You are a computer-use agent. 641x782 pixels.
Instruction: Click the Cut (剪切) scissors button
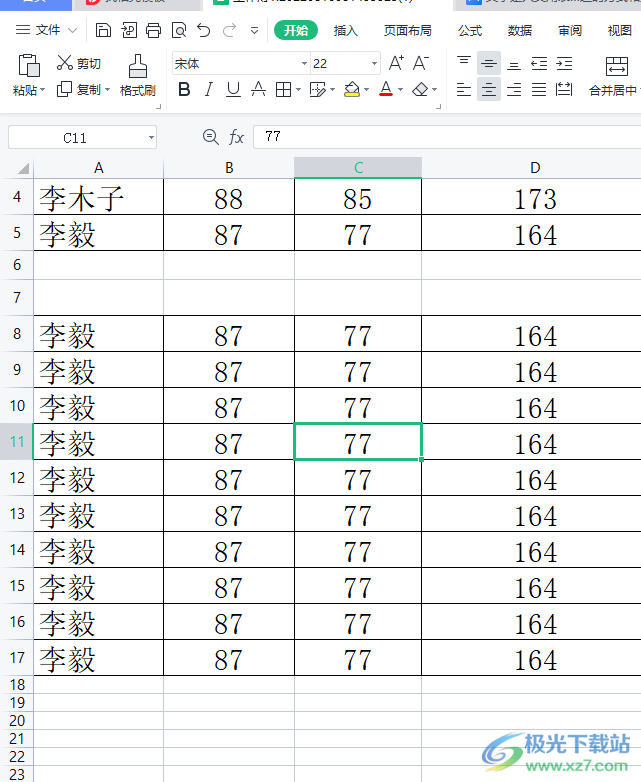click(x=78, y=63)
